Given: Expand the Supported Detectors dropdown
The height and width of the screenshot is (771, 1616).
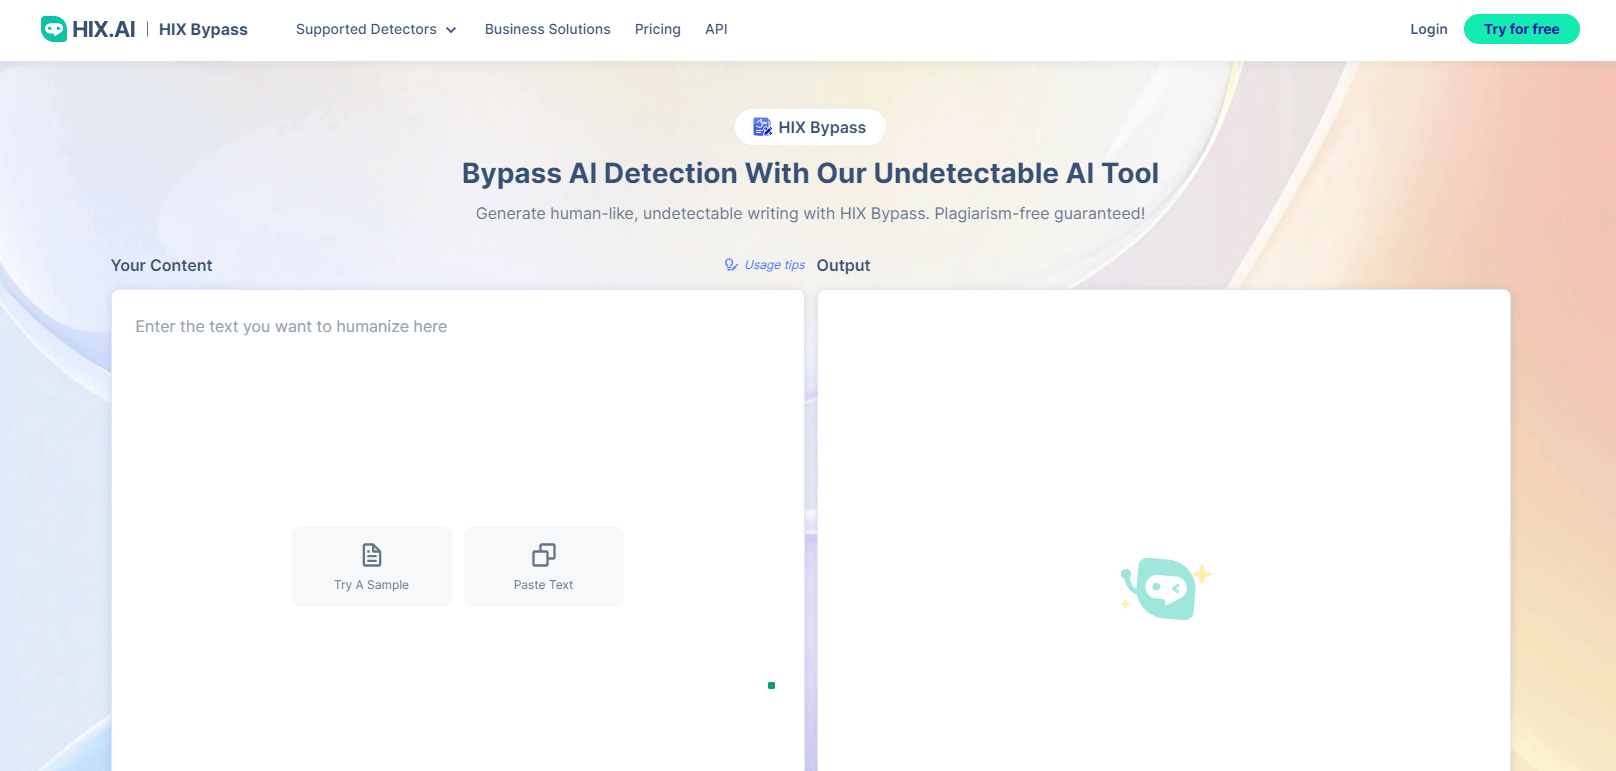Looking at the screenshot, I should pyautogui.click(x=376, y=29).
